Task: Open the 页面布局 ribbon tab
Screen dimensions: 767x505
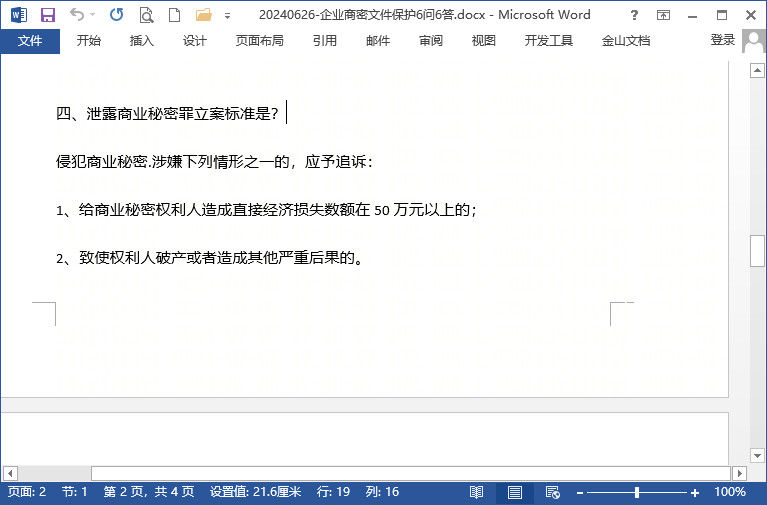Action: coord(260,41)
